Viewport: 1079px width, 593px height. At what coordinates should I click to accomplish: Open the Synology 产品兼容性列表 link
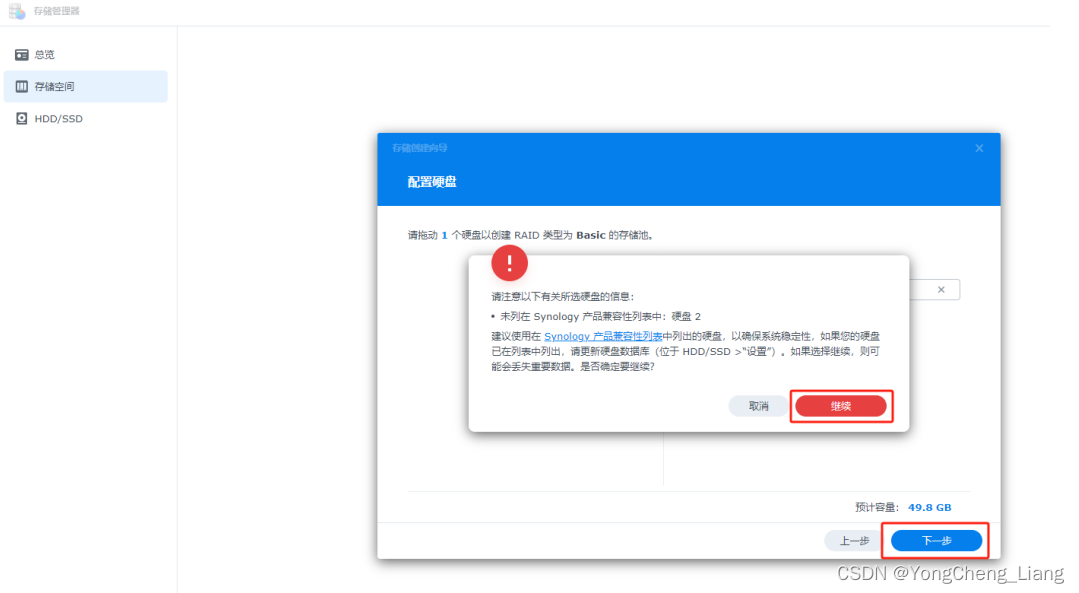[x=603, y=336]
